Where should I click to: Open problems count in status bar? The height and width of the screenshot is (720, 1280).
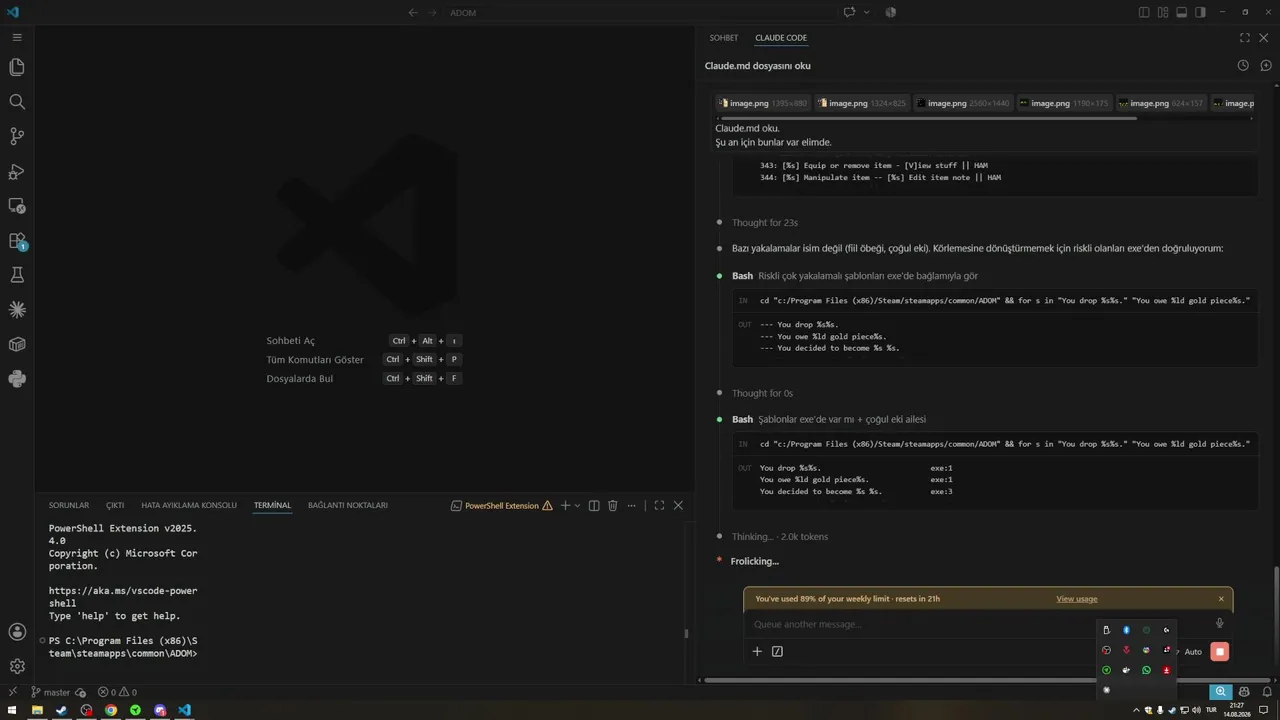117,692
